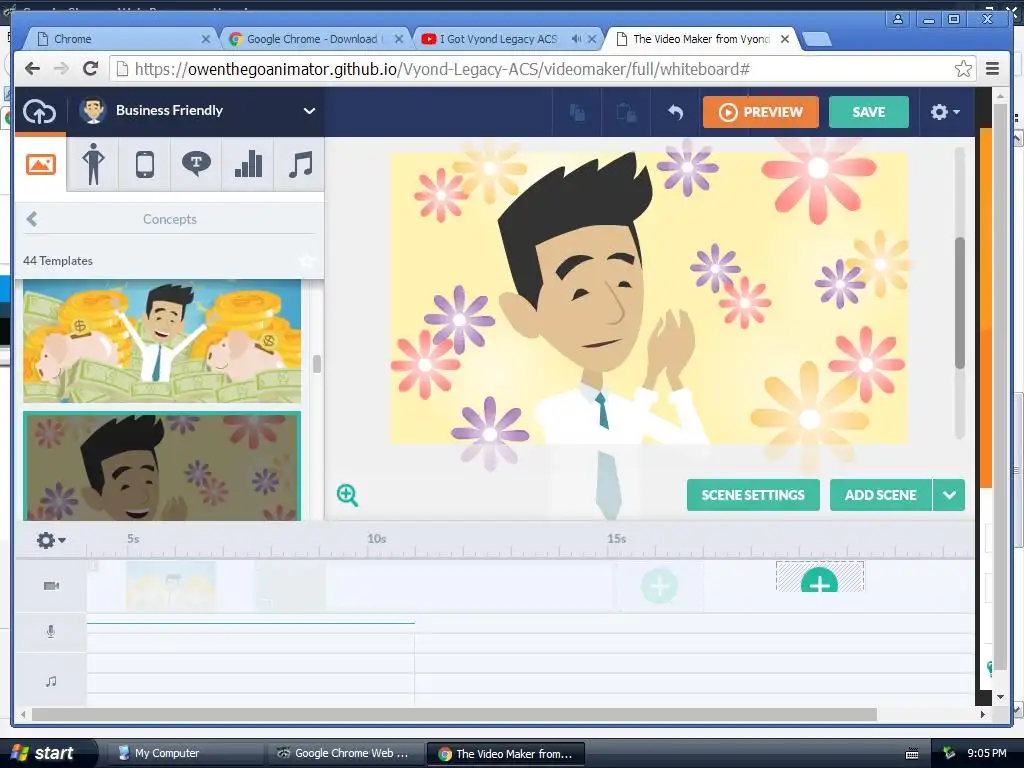
Task: Click the PREVIEW button
Action: (x=761, y=112)
